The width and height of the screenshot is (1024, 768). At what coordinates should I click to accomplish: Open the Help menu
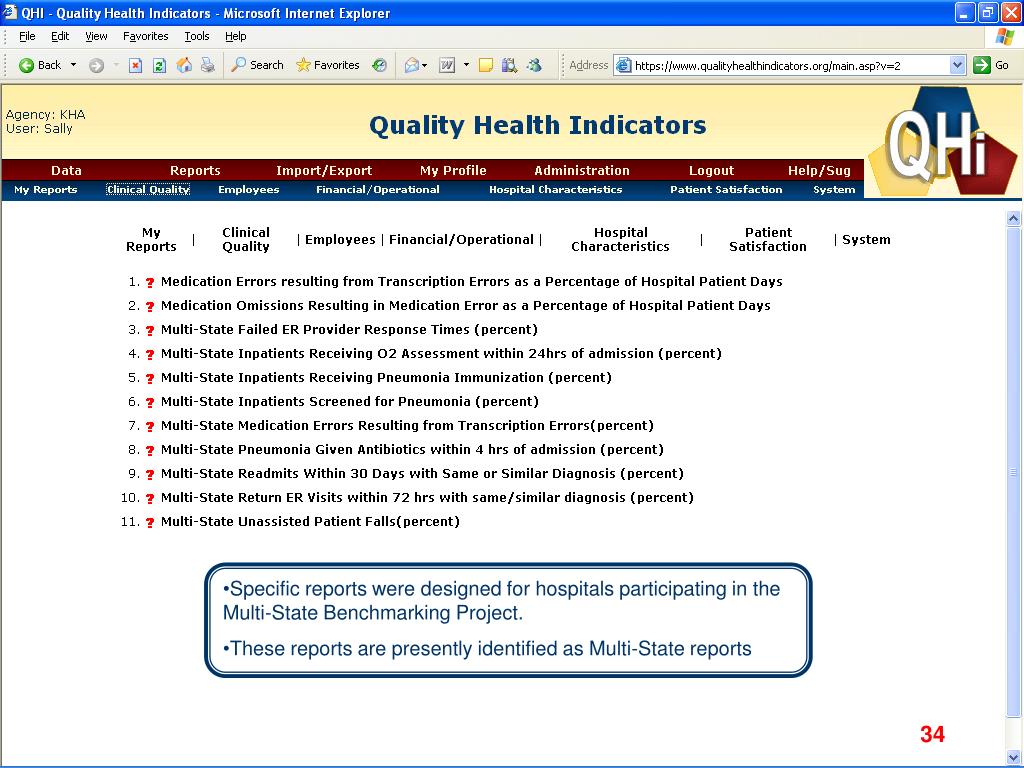click(236, 36)
